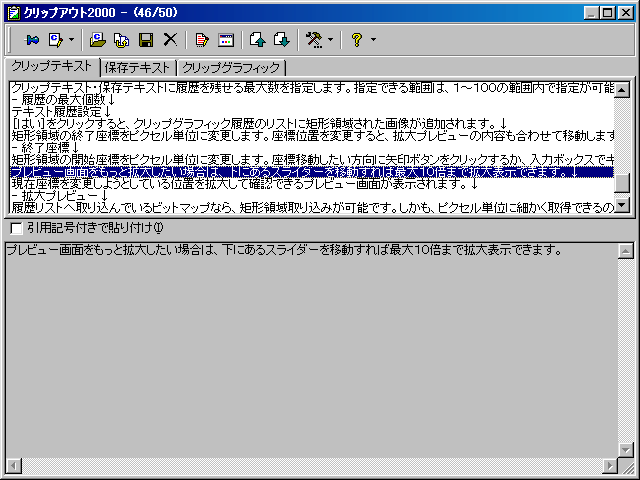
Task: Click the history list scroll down arrow
Action: (622, 205)
